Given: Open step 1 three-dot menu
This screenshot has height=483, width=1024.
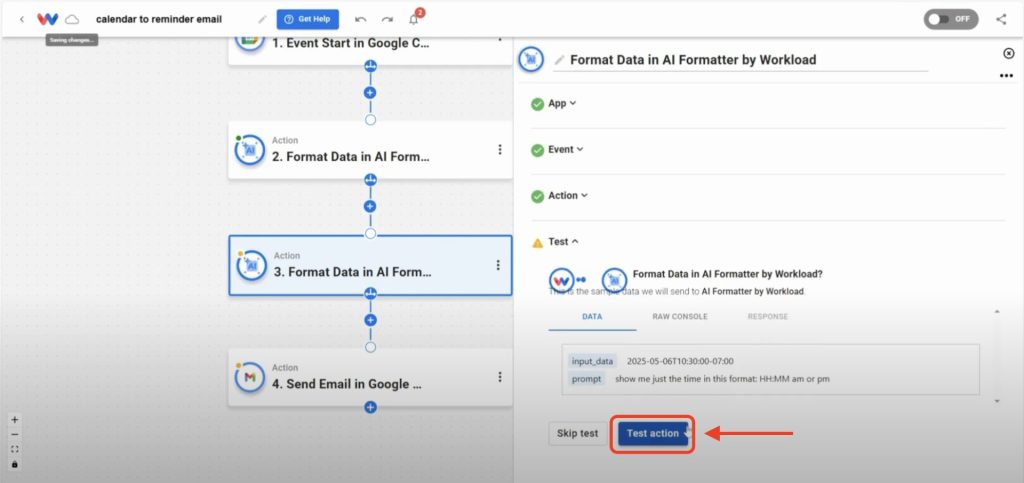Looking at the screenshot, I should point(500,39).
